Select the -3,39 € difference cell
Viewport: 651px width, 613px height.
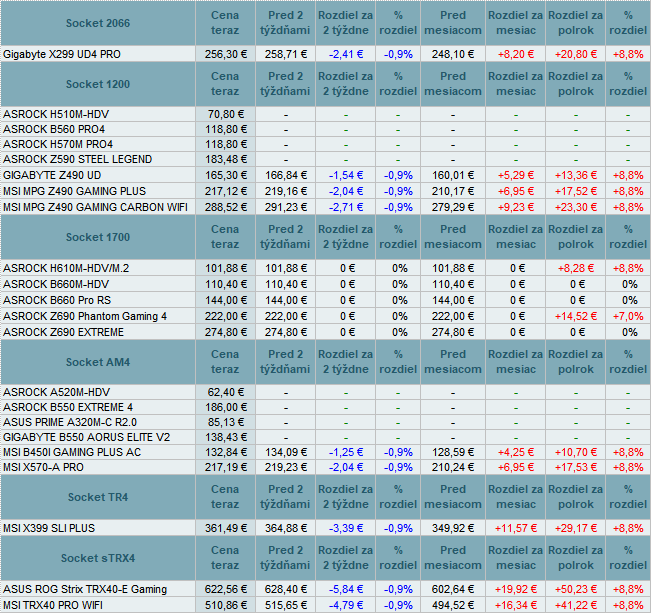[345, 528]
